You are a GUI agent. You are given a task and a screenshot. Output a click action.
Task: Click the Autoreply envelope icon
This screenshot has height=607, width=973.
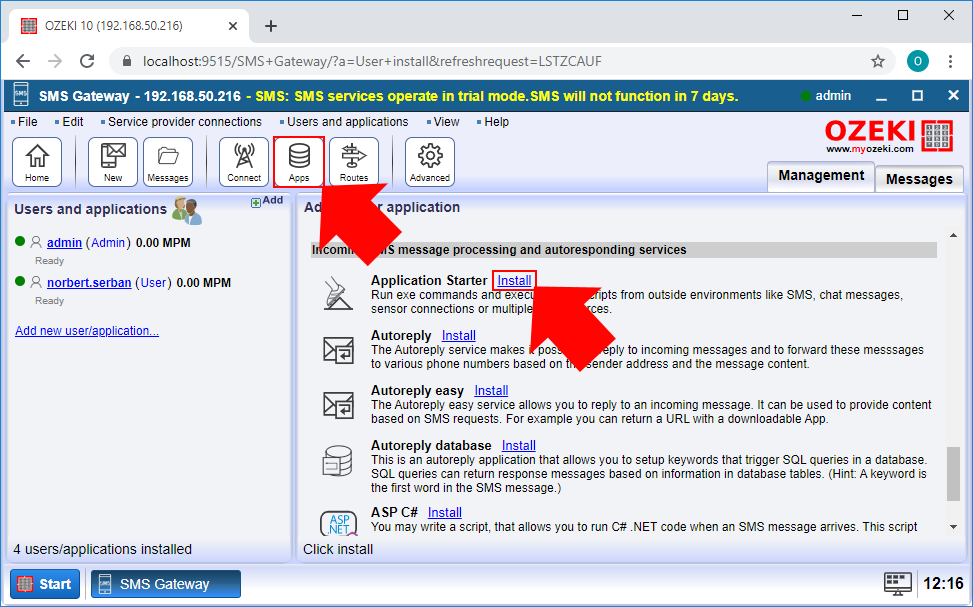click(x=338, y=350)
